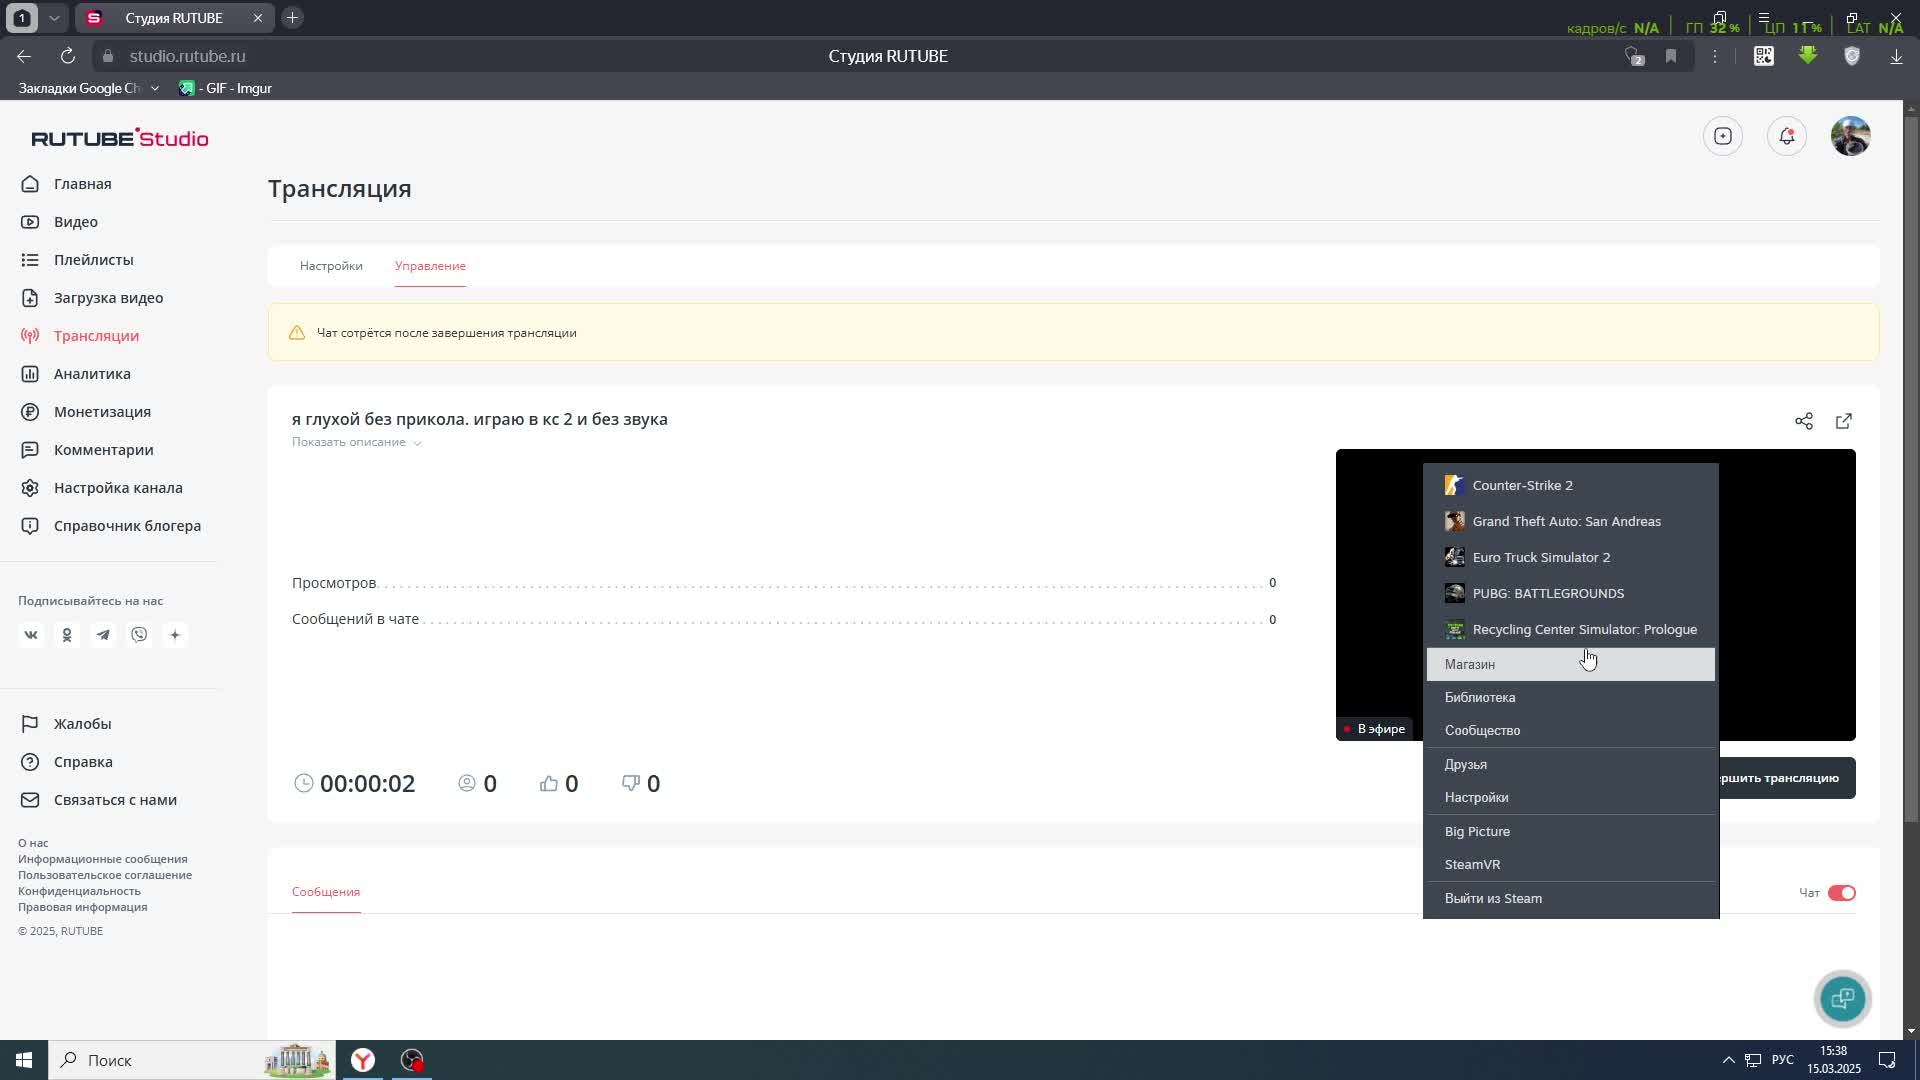Open a new browser tab

[292, 18]
